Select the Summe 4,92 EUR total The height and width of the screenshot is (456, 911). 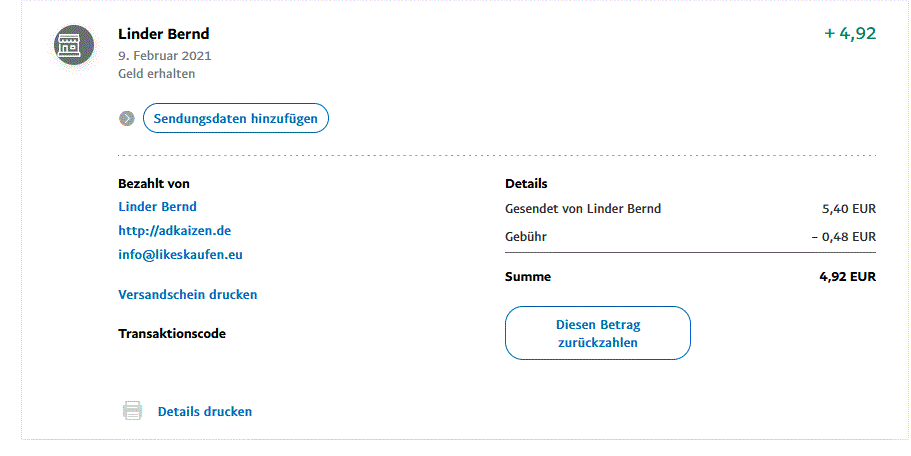[848, 277]
